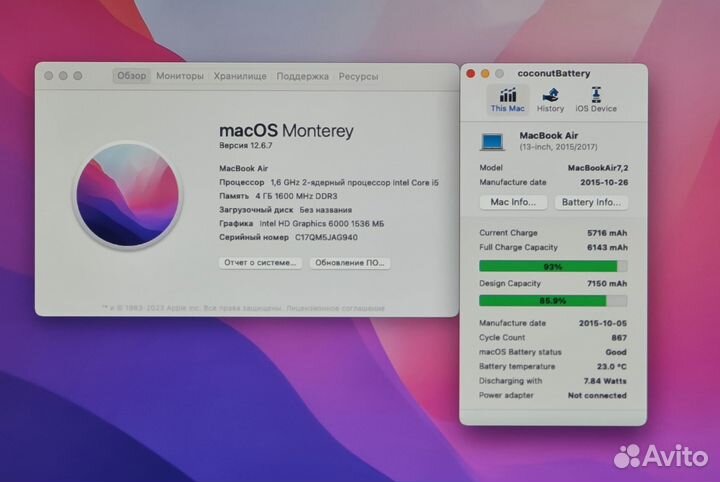Click the macOS Monterey logo image
Screen dimensions: 720x482
coord(127,195)
